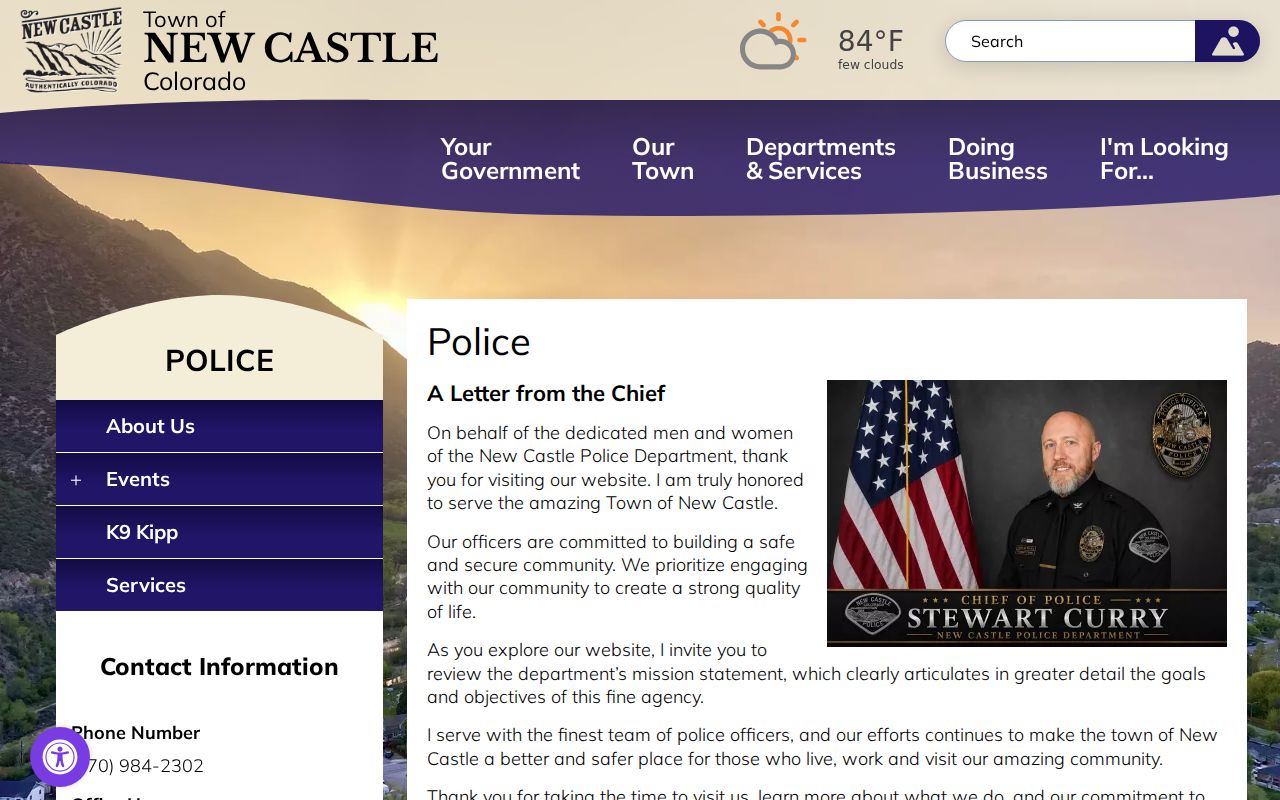This screenshot has height=800, width=1280.
Task: Go to About Us in Police sidebar
Action: coord(219,426)
